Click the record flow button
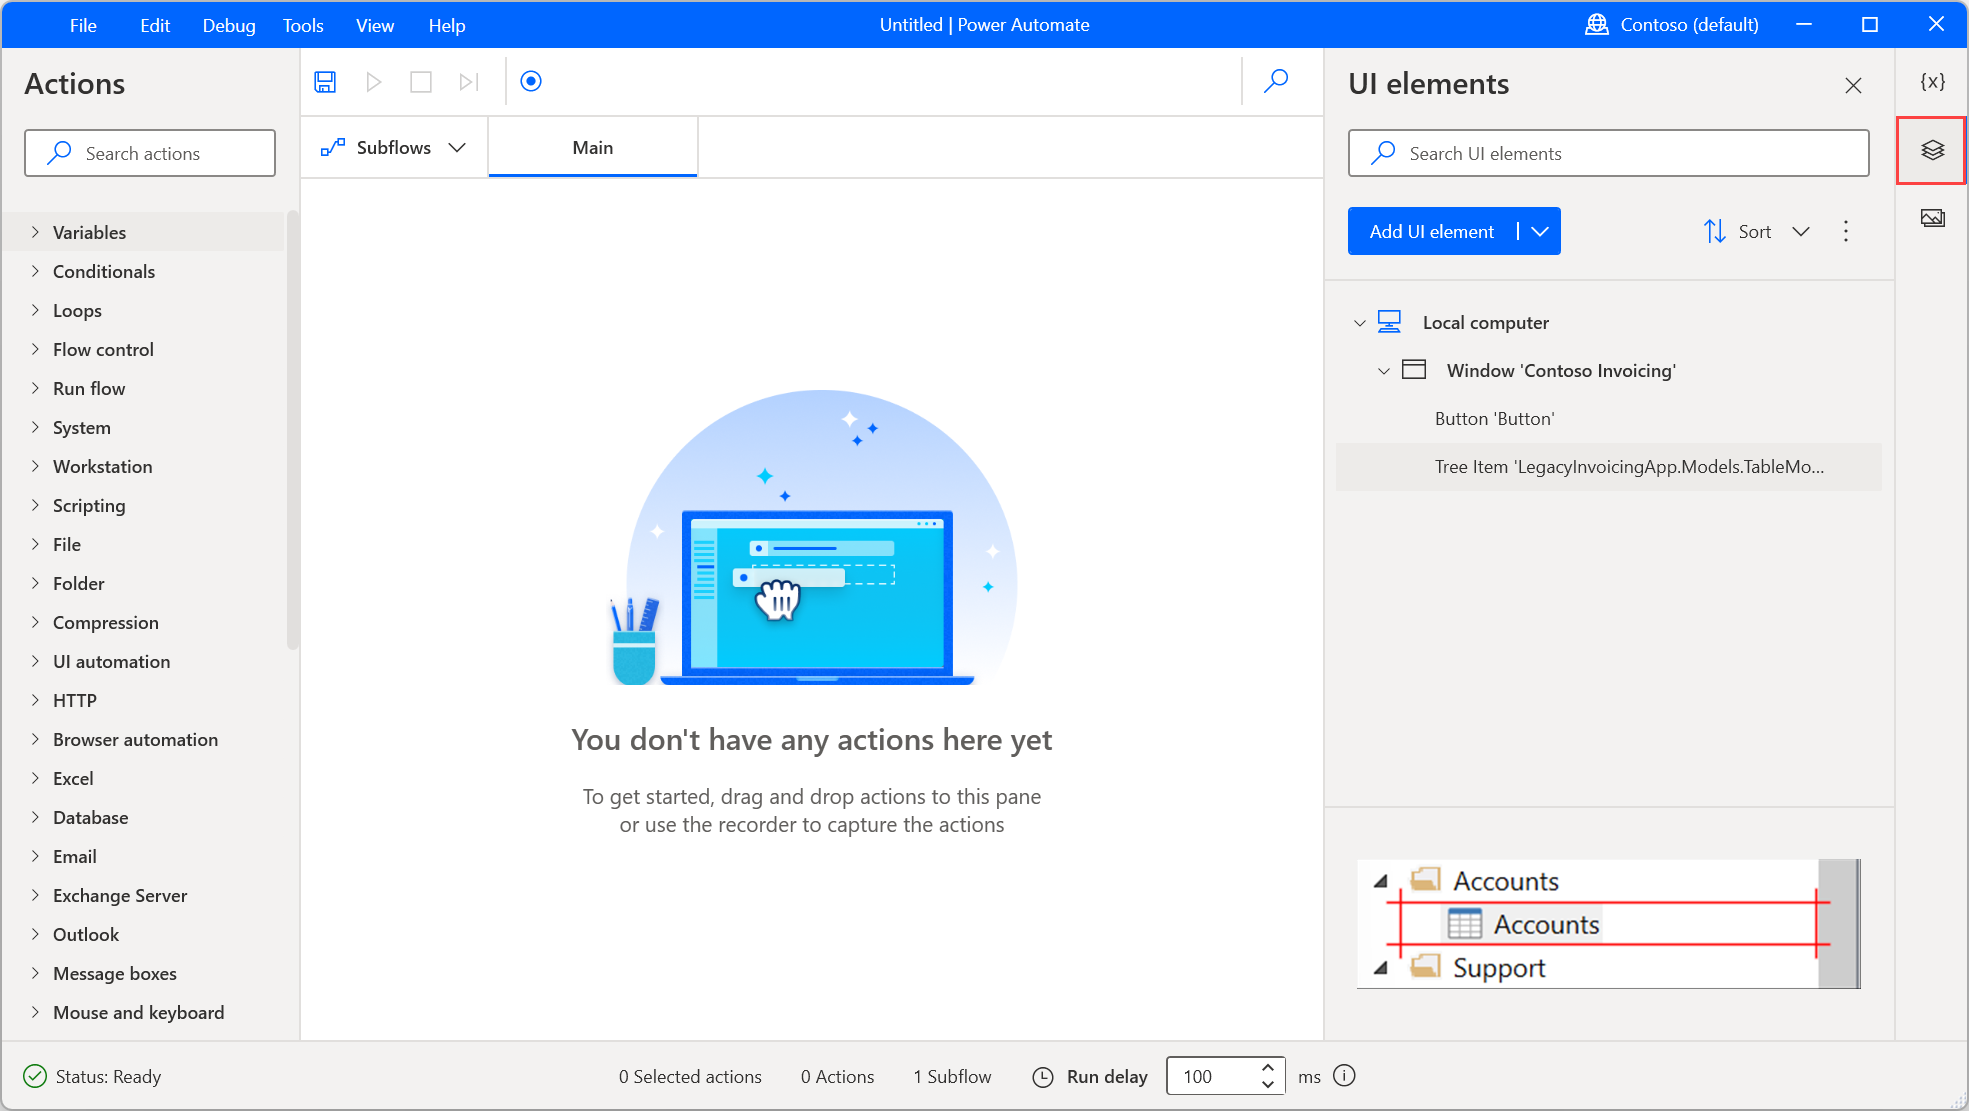The width and height of the screenshot is (1969, 1111). [531, 81]
